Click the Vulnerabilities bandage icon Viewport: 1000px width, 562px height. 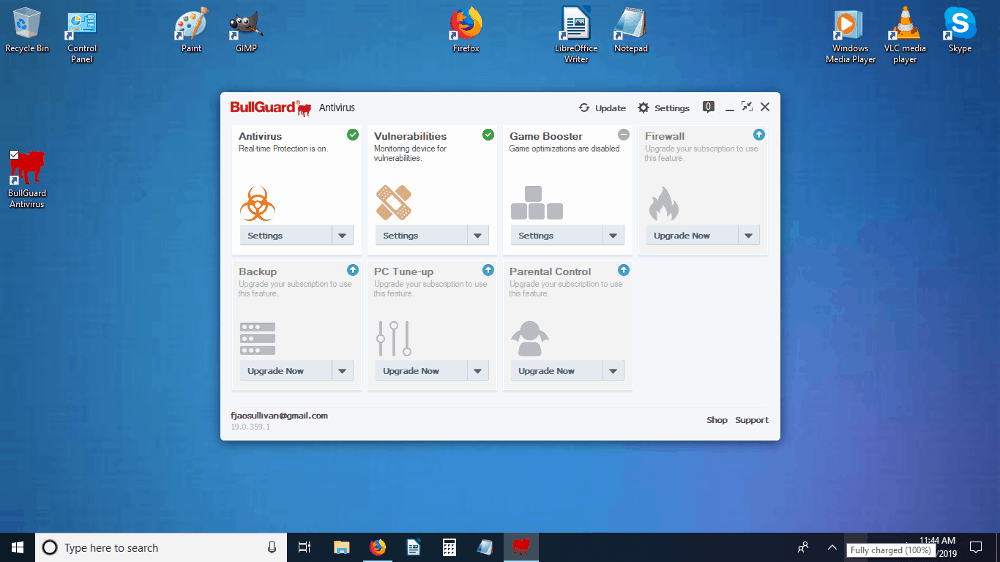393,202
